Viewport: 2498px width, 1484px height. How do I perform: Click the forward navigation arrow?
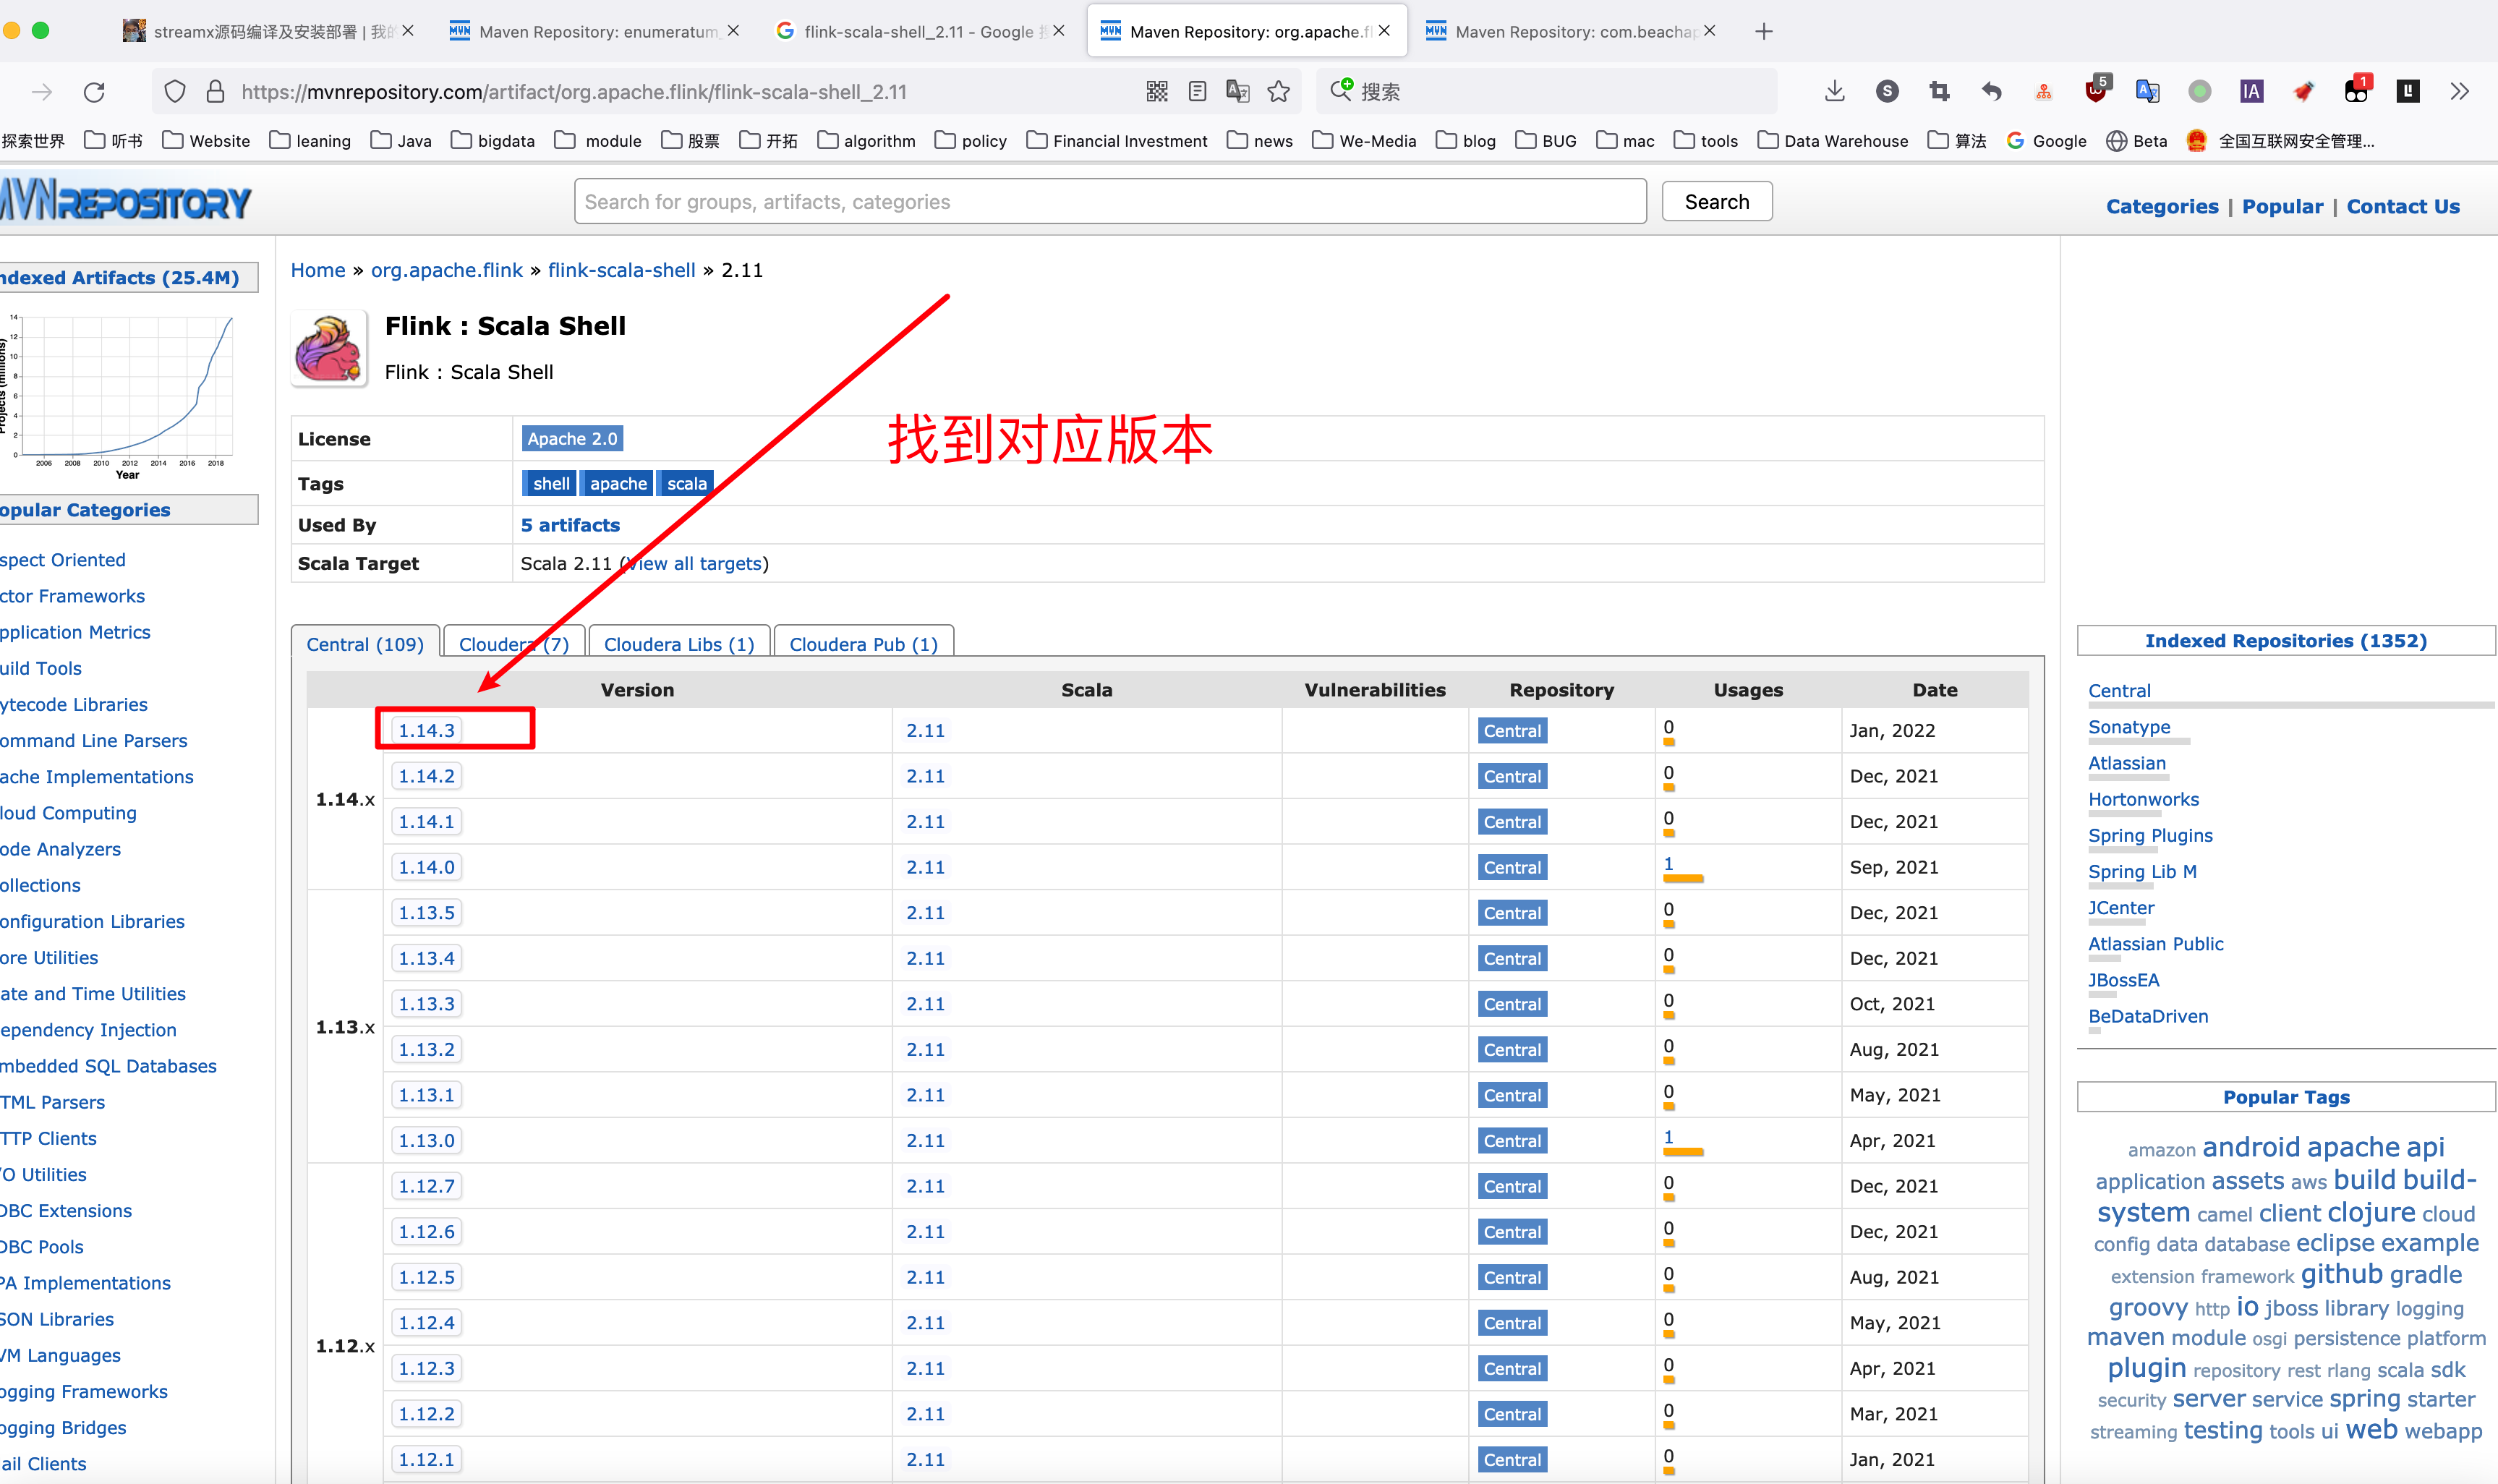pyautogui.click(x=42, y=92)
